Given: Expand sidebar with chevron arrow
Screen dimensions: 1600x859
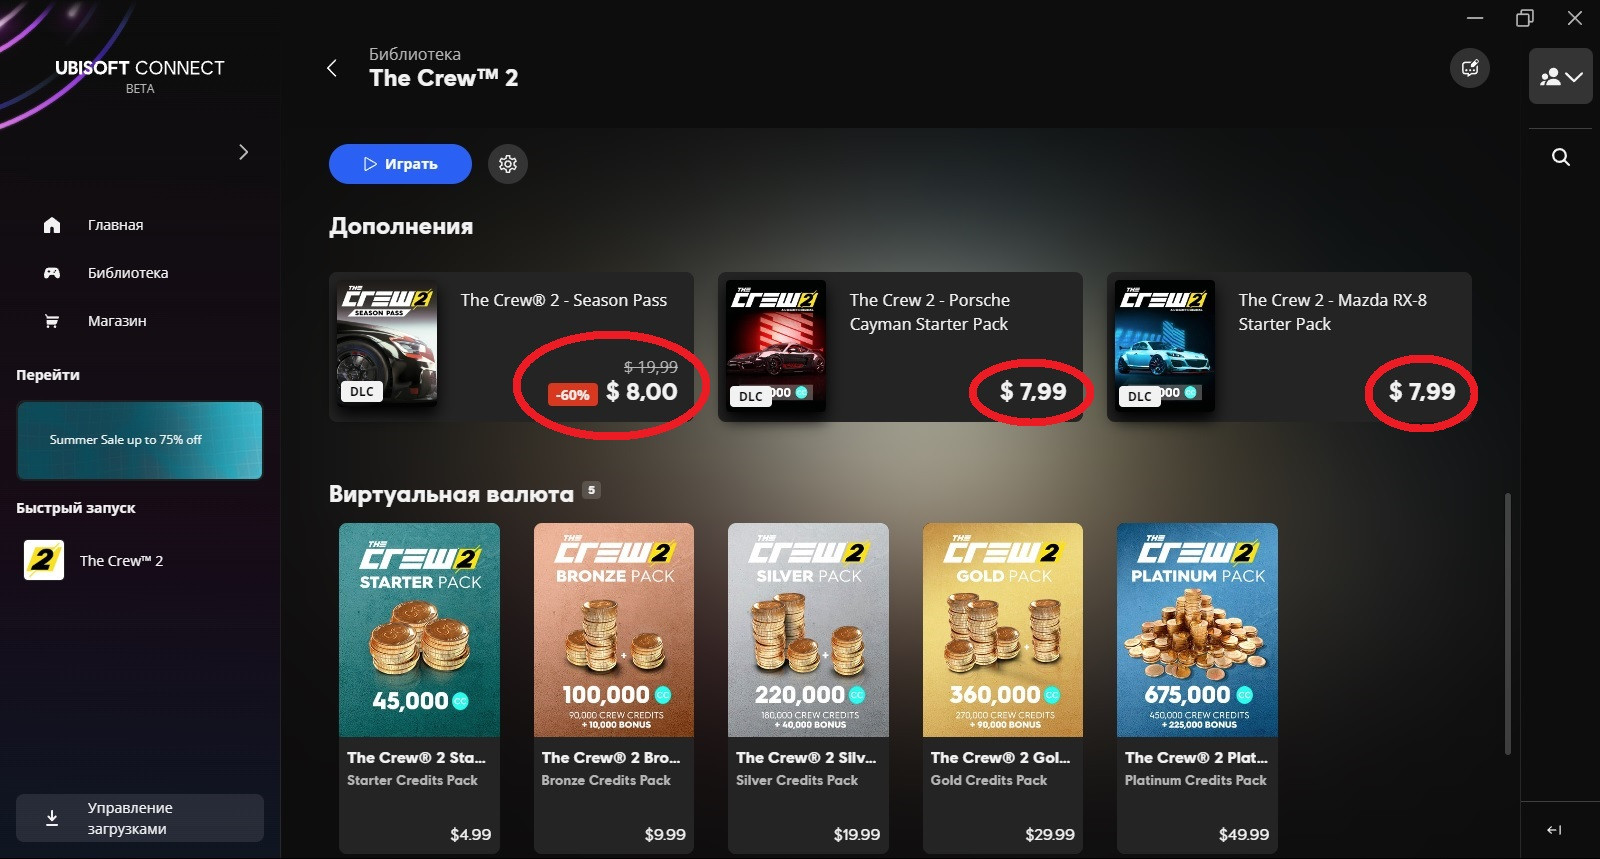Looking at the screenshot, I should pos(243,152).
